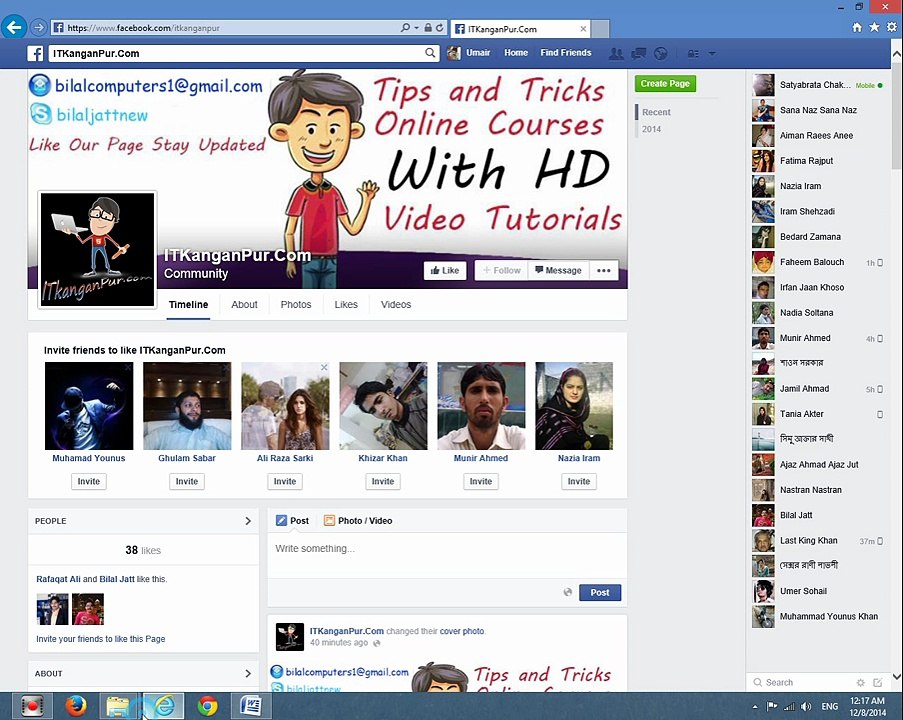
Task: Click the Facebook logo in blue bar
Action: pos(35,54)
